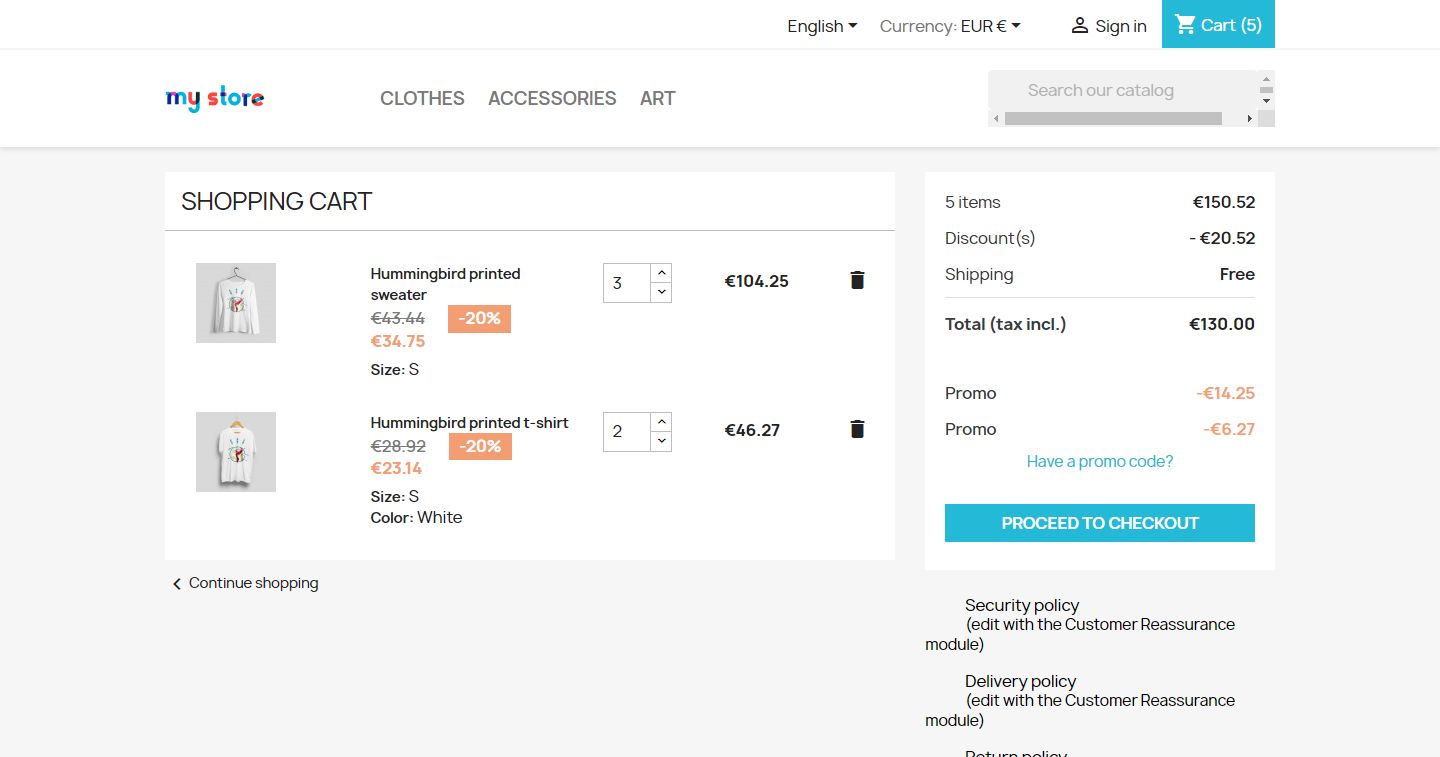Delete Hummingbird printed t-shirt from cart
The image size is (1440, 757).
pos(857,429)
